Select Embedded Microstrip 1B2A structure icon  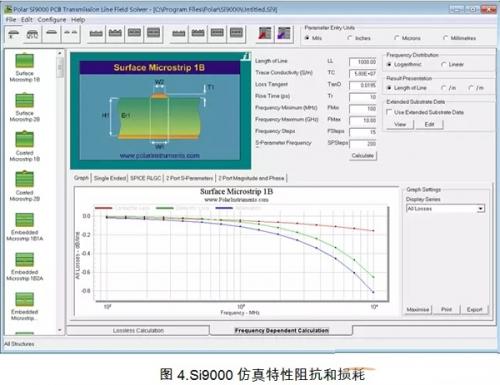pos(25,260)
